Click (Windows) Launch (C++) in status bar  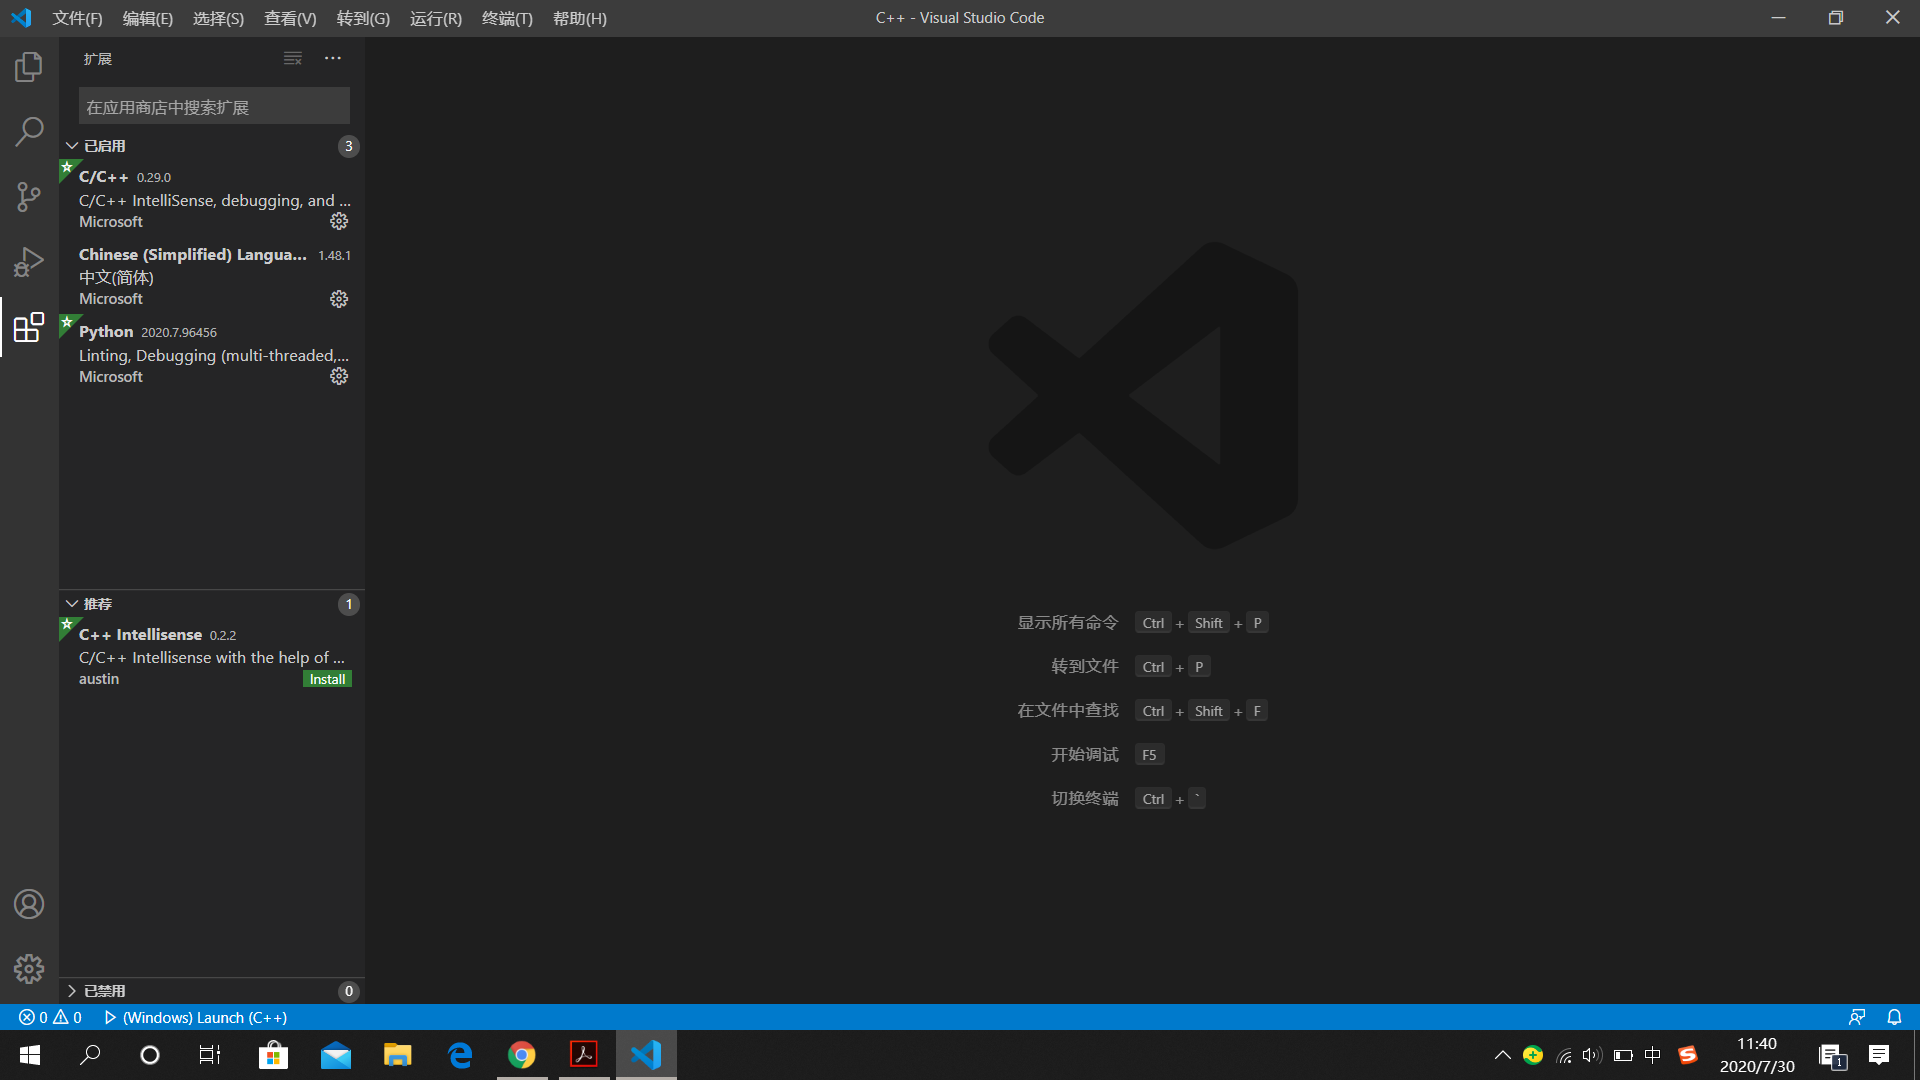tap(196, 1017)
